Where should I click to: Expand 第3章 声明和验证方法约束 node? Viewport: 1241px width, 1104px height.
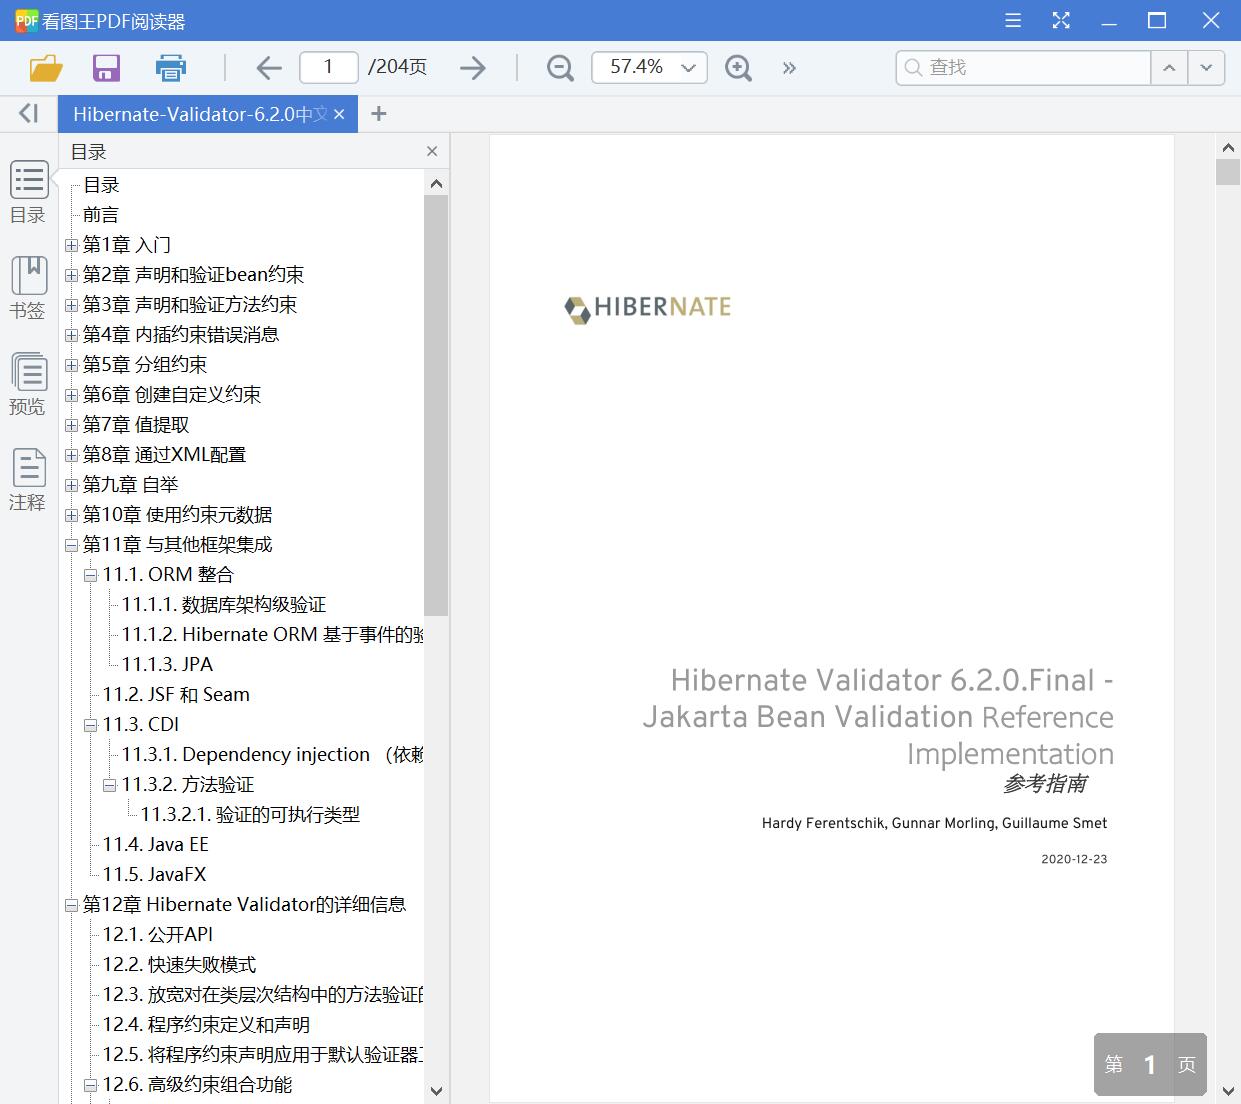[x=71, y=305]
